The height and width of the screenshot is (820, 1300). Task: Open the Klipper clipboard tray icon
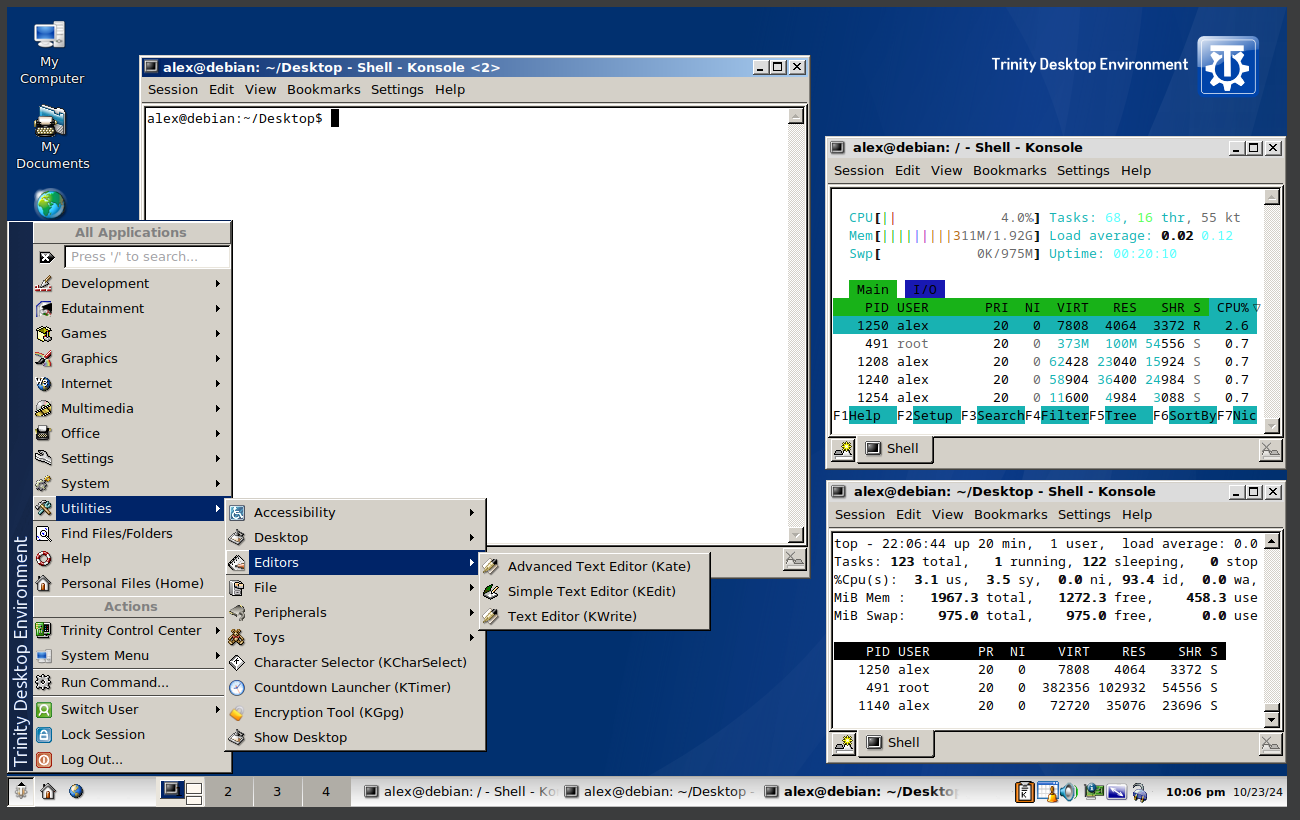(x=1025, y=792)
